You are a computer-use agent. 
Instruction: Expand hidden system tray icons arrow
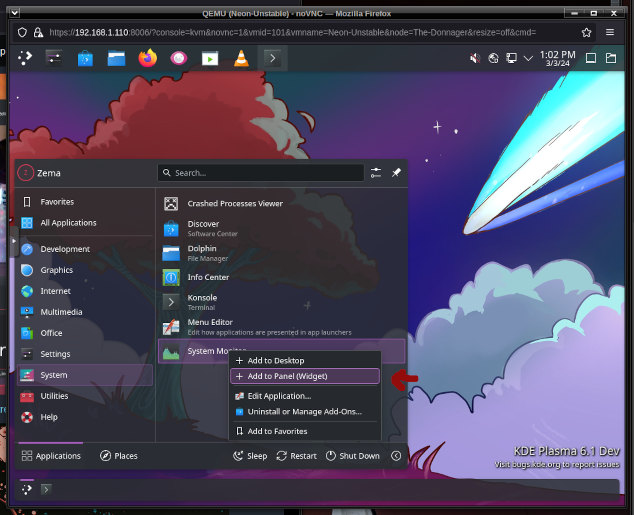(x=528, y=59)
